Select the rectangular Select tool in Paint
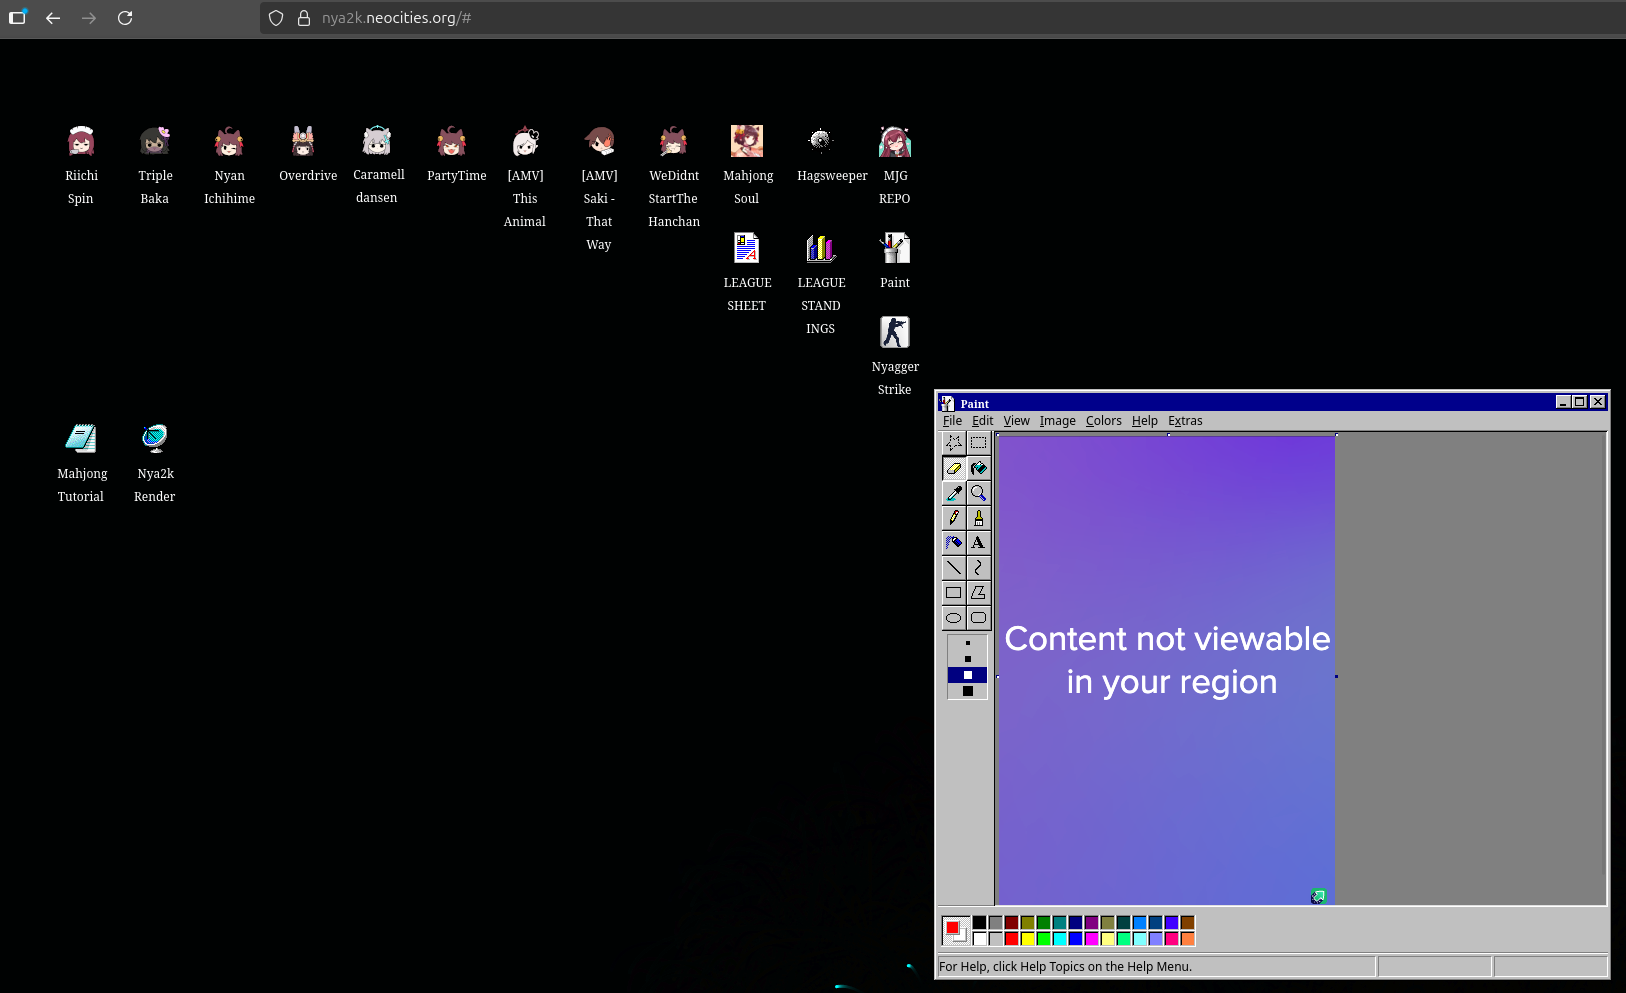Image resolution: width=1626 pixels, height=993 pixels. click(x=978, y=443)
